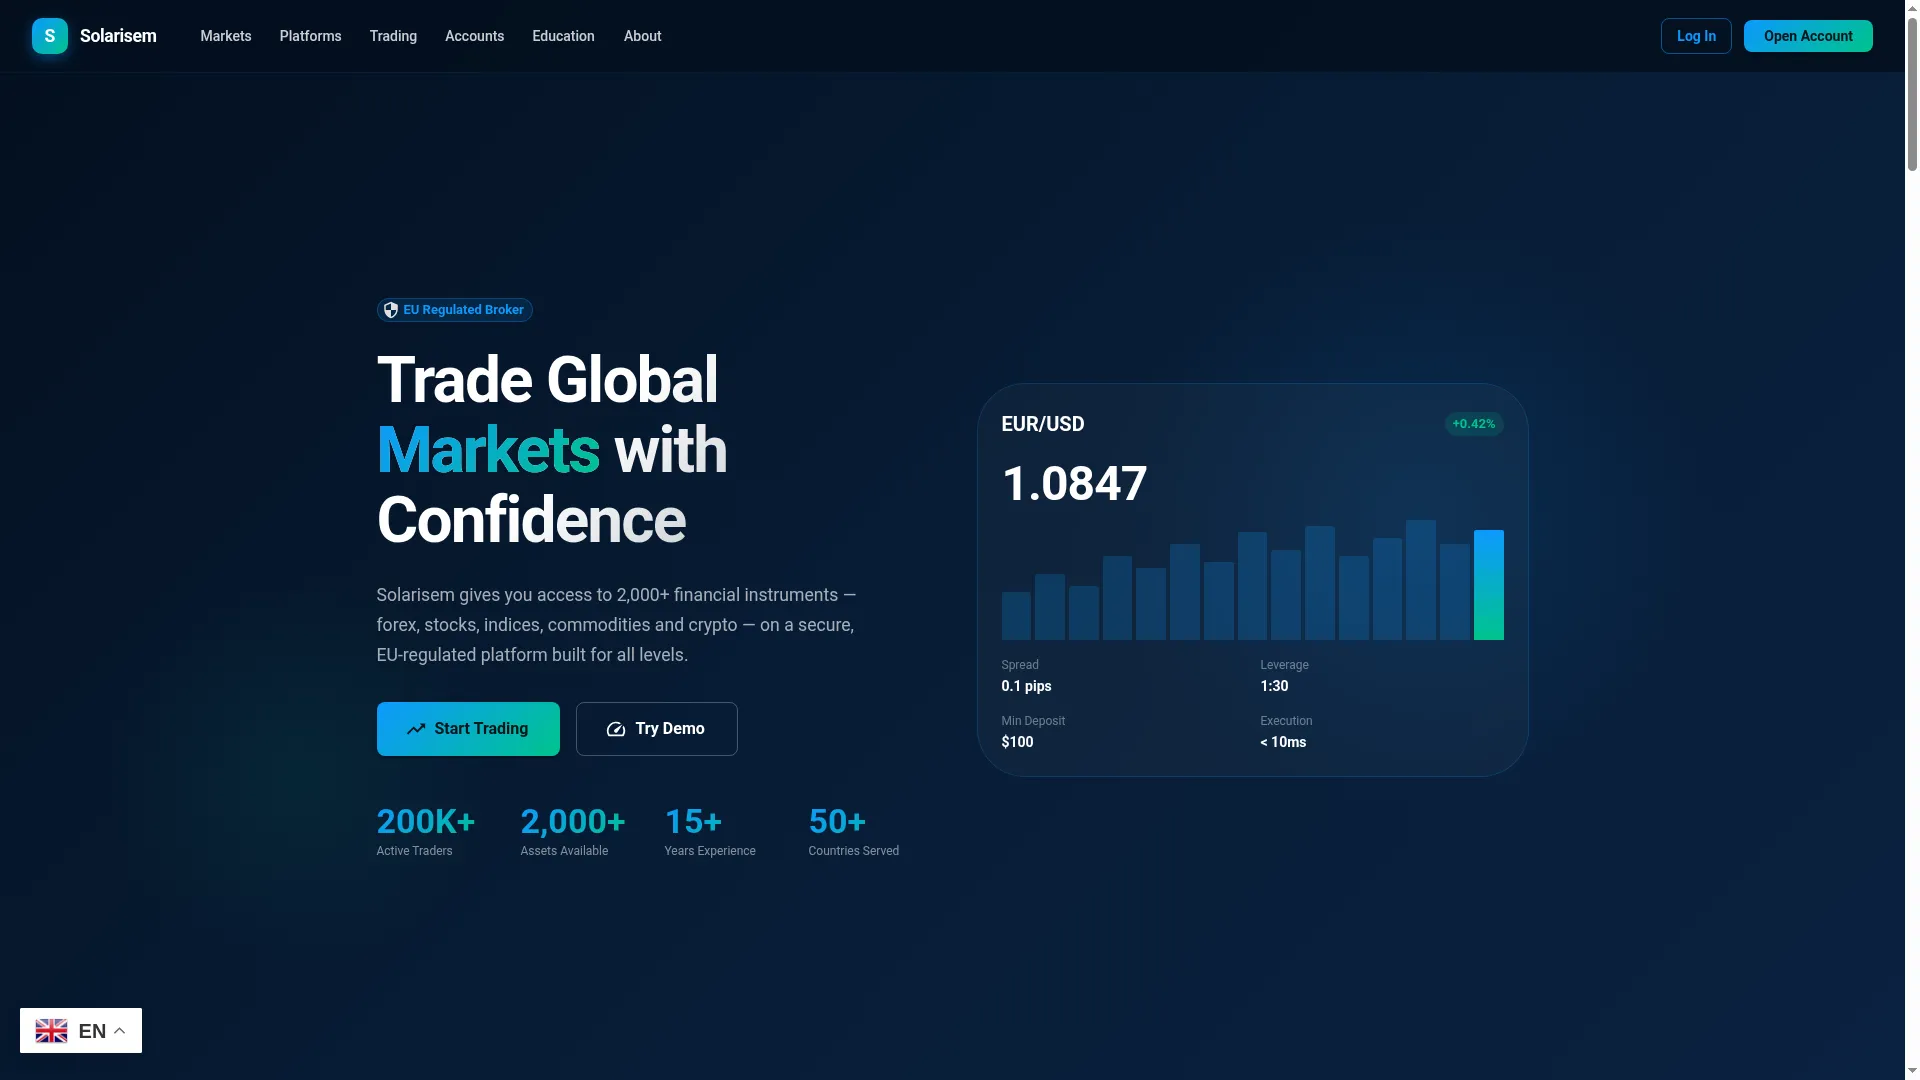Open the Markets menu
This screenshot has width=1920, height=1080.
coord(226,36)
